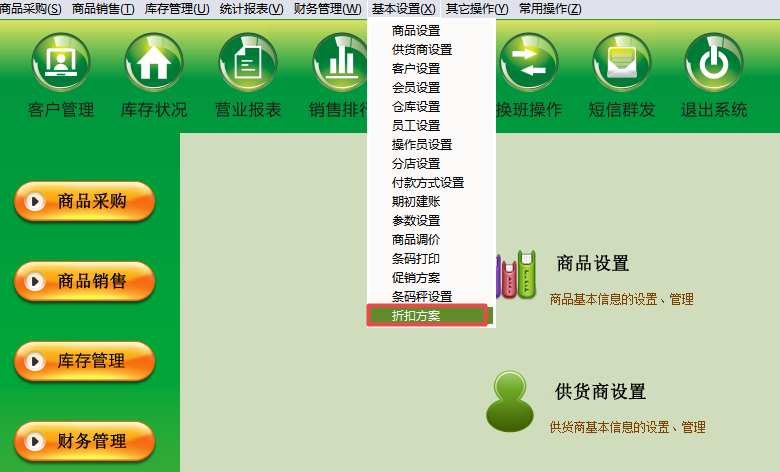780x472 pixels.
Task: Open the 商品采购(S) menu
Action: [x=31, y=9]
